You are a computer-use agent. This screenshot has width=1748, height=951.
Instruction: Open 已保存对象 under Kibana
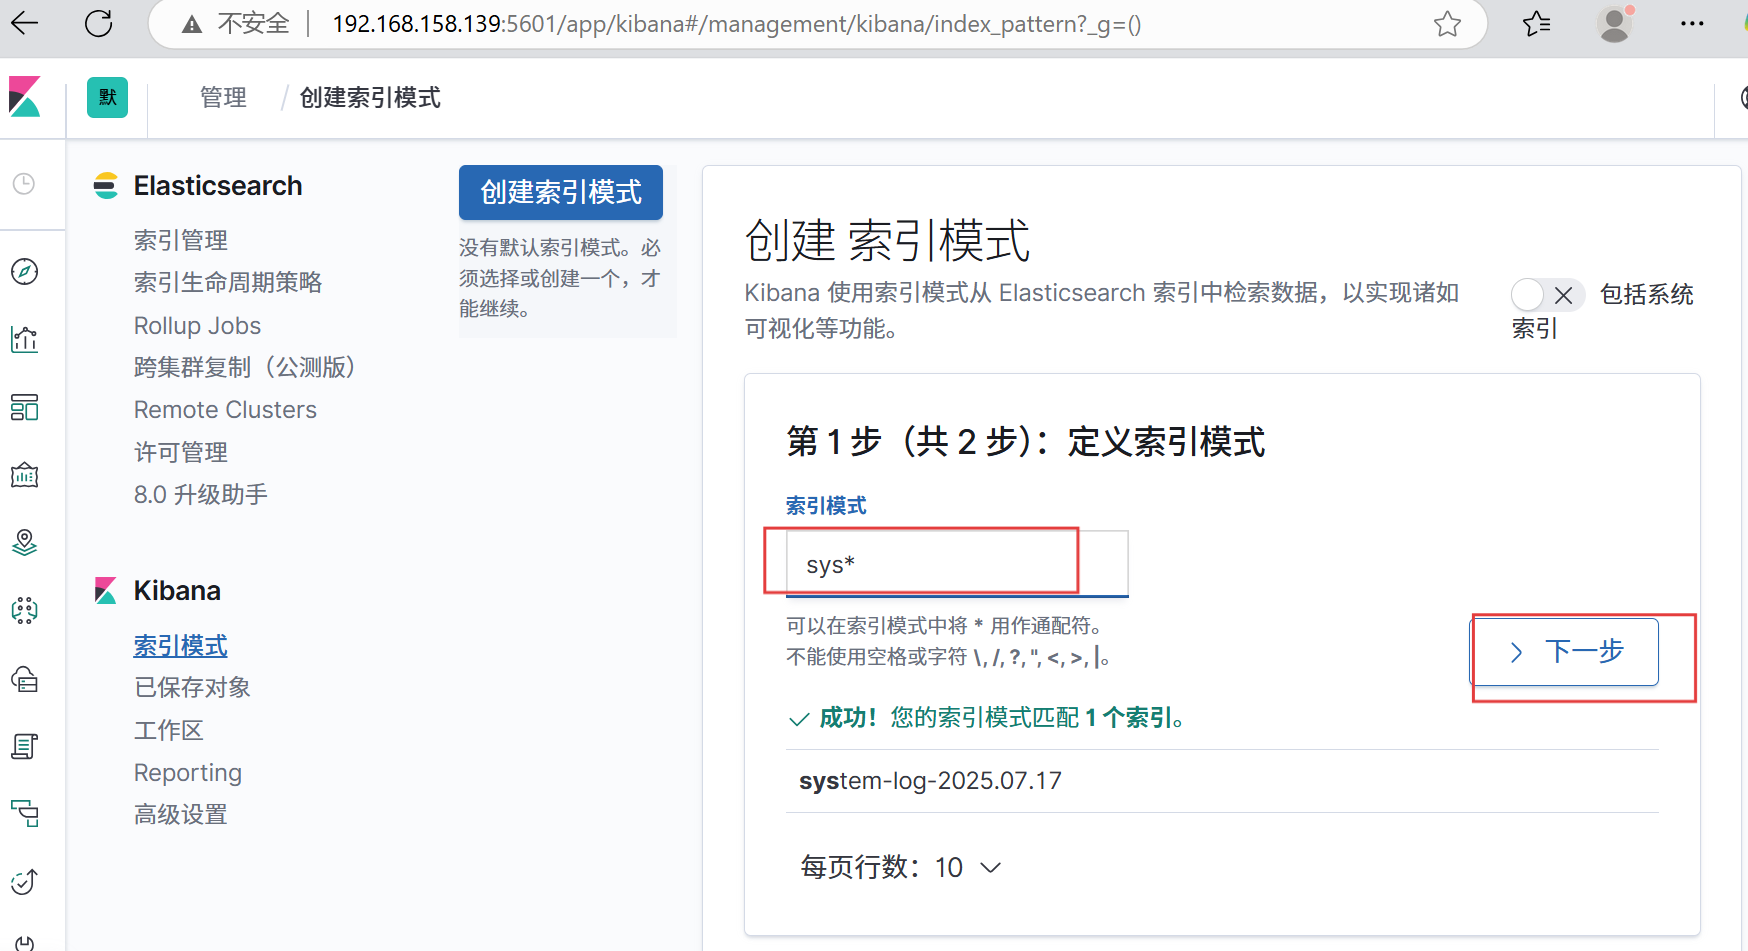(192, 688)
